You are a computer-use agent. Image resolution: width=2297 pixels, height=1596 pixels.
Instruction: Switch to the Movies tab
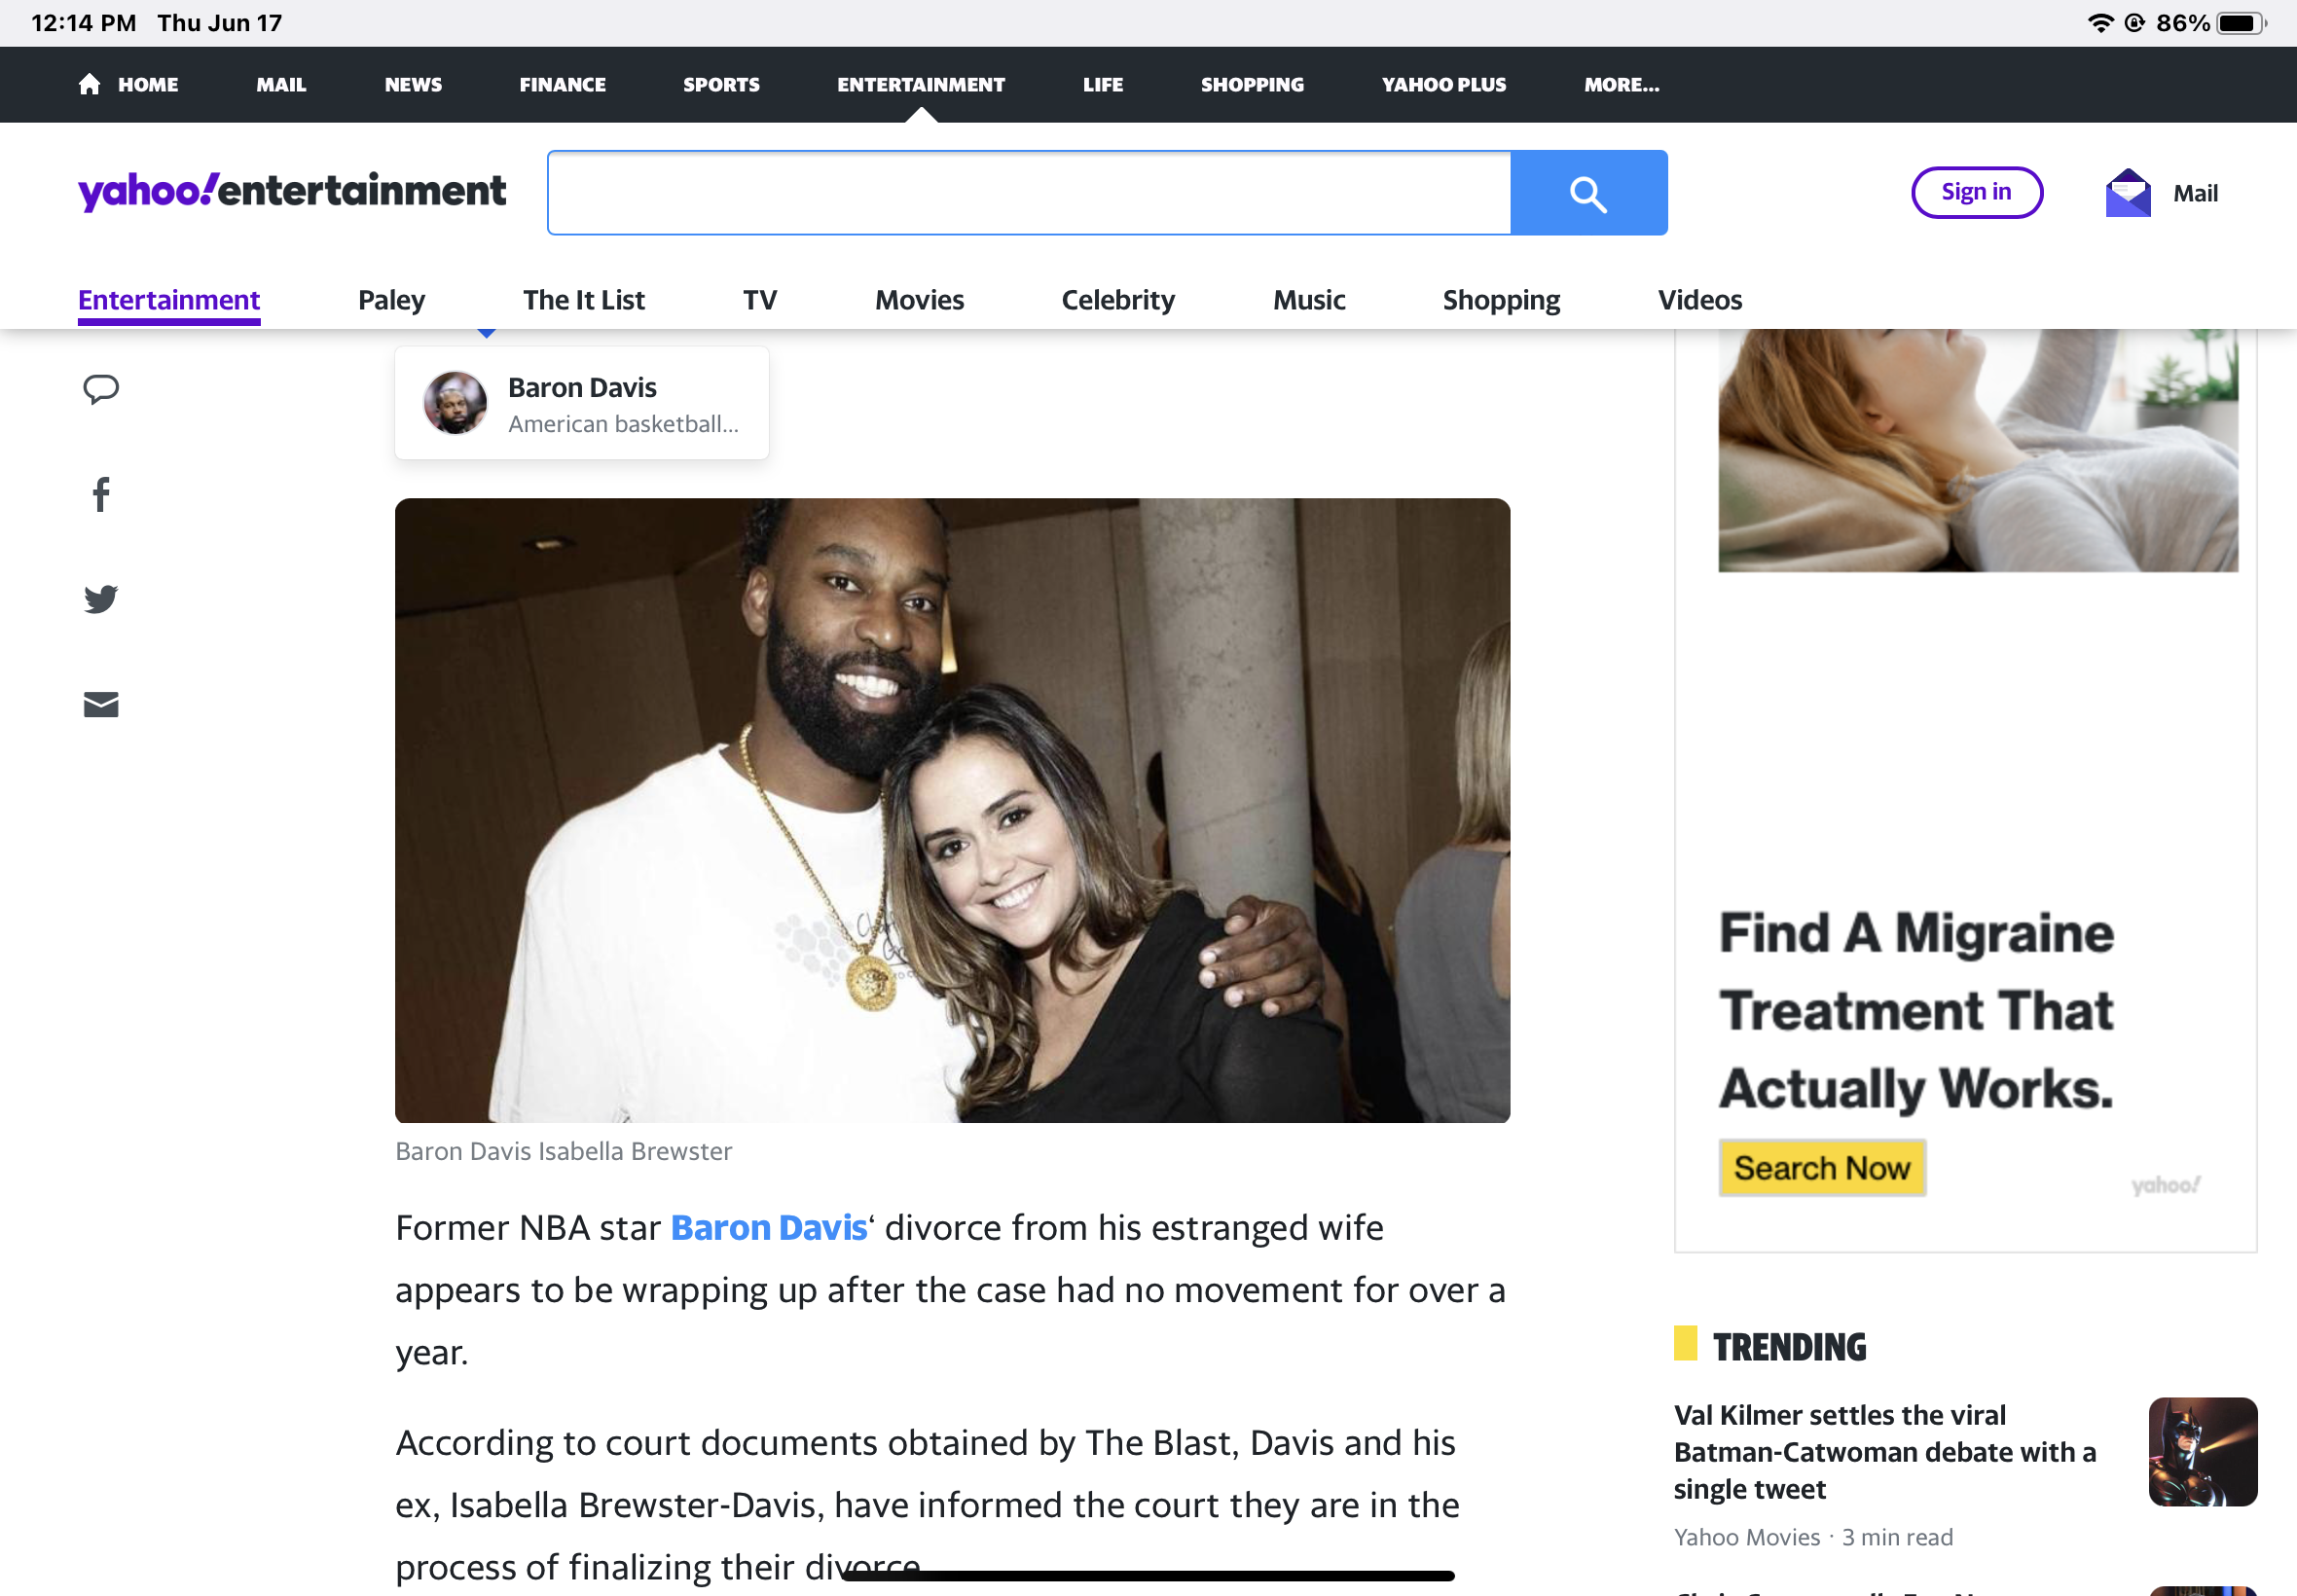coord(919,300)
